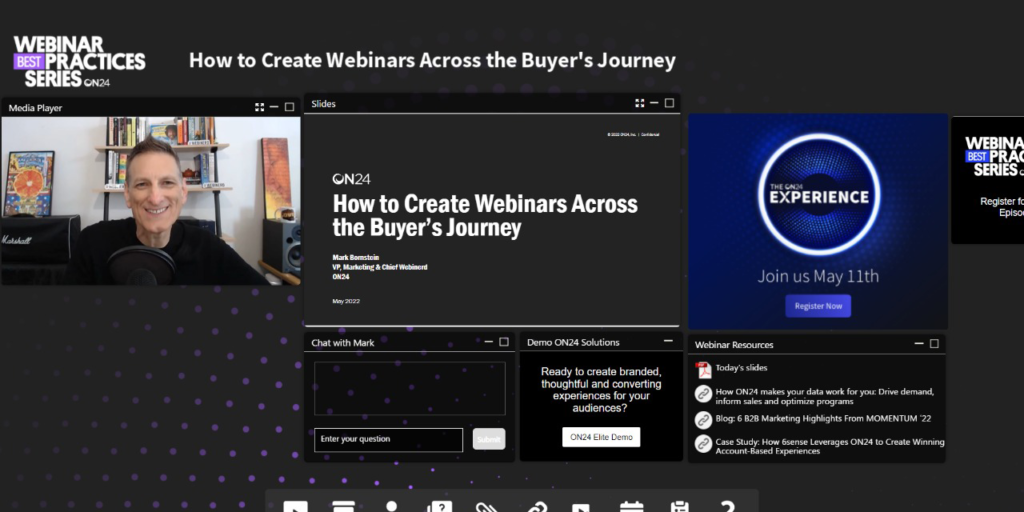Open Blog: 6 B2B Marketing Highlights link
This screenshot has width=1024, height=512.
[824, 419]
